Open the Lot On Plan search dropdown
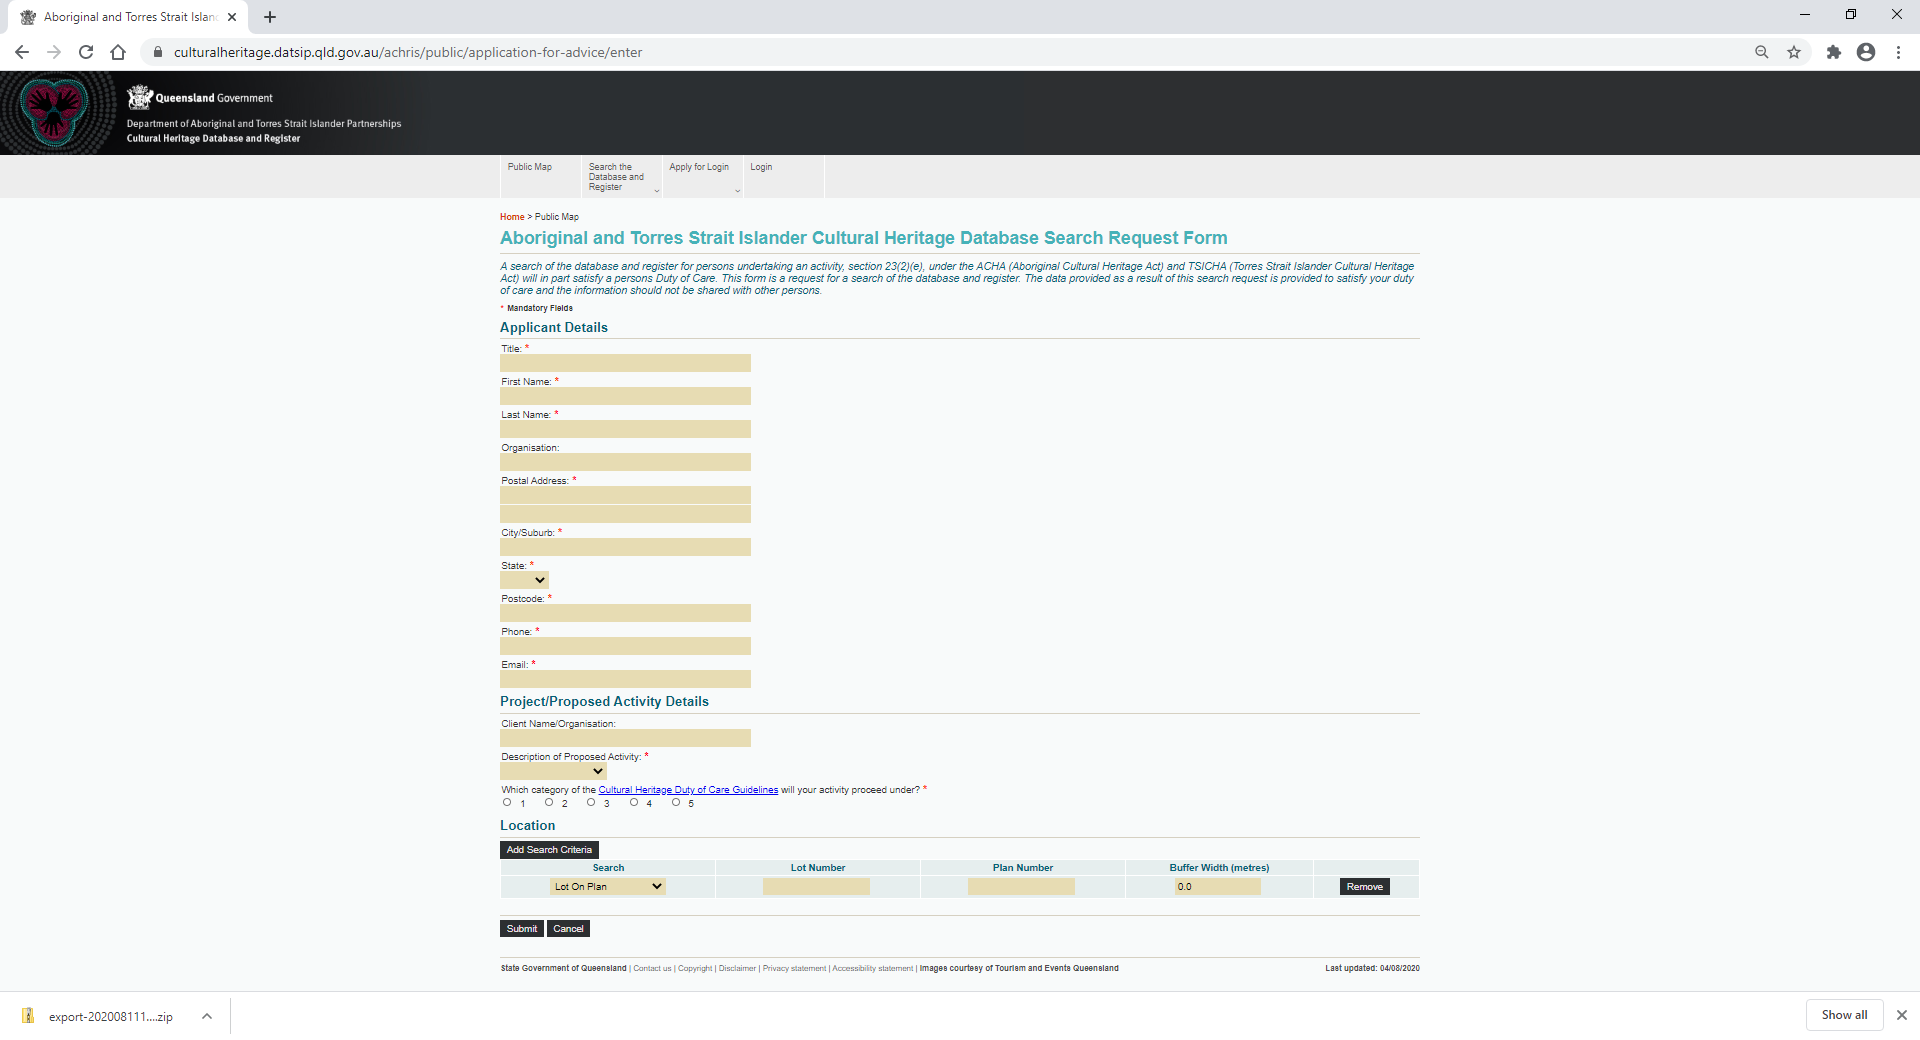 point(608,887)
